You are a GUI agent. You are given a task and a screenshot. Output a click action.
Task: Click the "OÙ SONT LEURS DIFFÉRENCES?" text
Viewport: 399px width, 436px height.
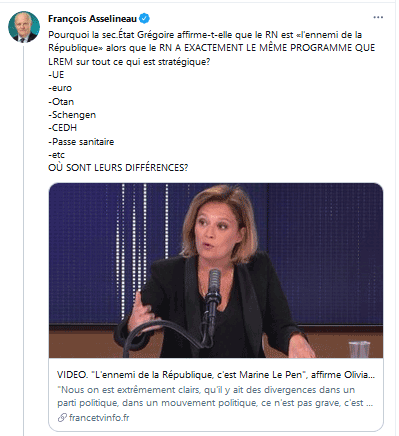118,167
